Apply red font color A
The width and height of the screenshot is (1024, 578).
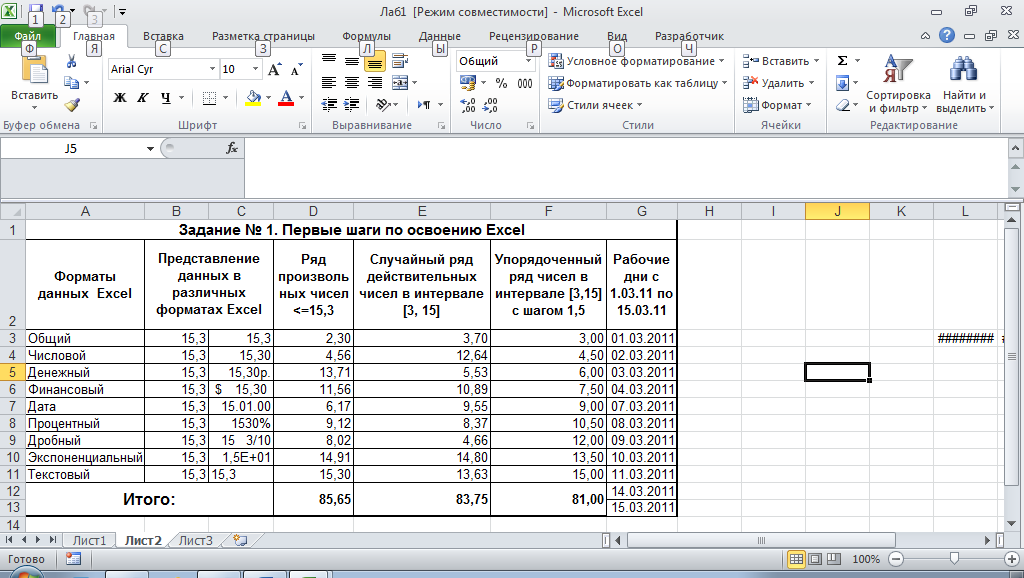pos(286,98)
